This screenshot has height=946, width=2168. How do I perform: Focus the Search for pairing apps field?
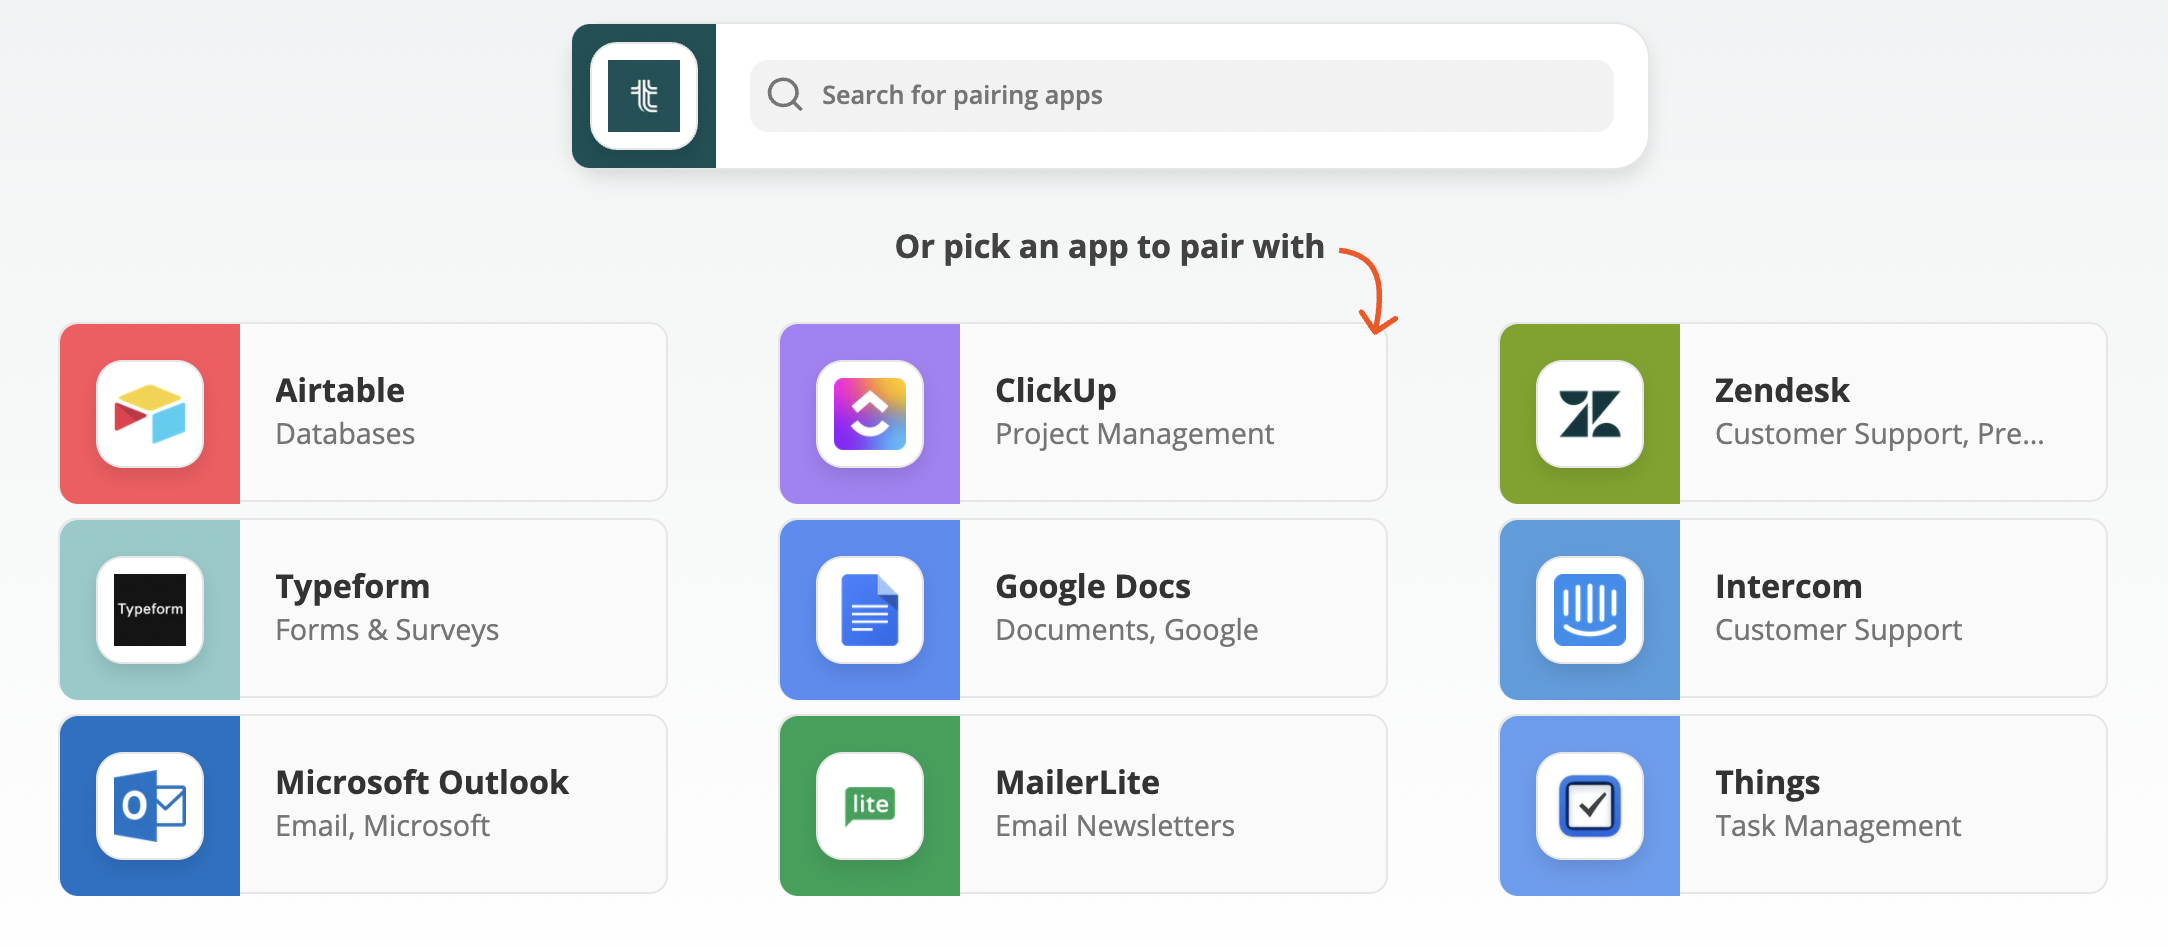tap(1181, 96)
